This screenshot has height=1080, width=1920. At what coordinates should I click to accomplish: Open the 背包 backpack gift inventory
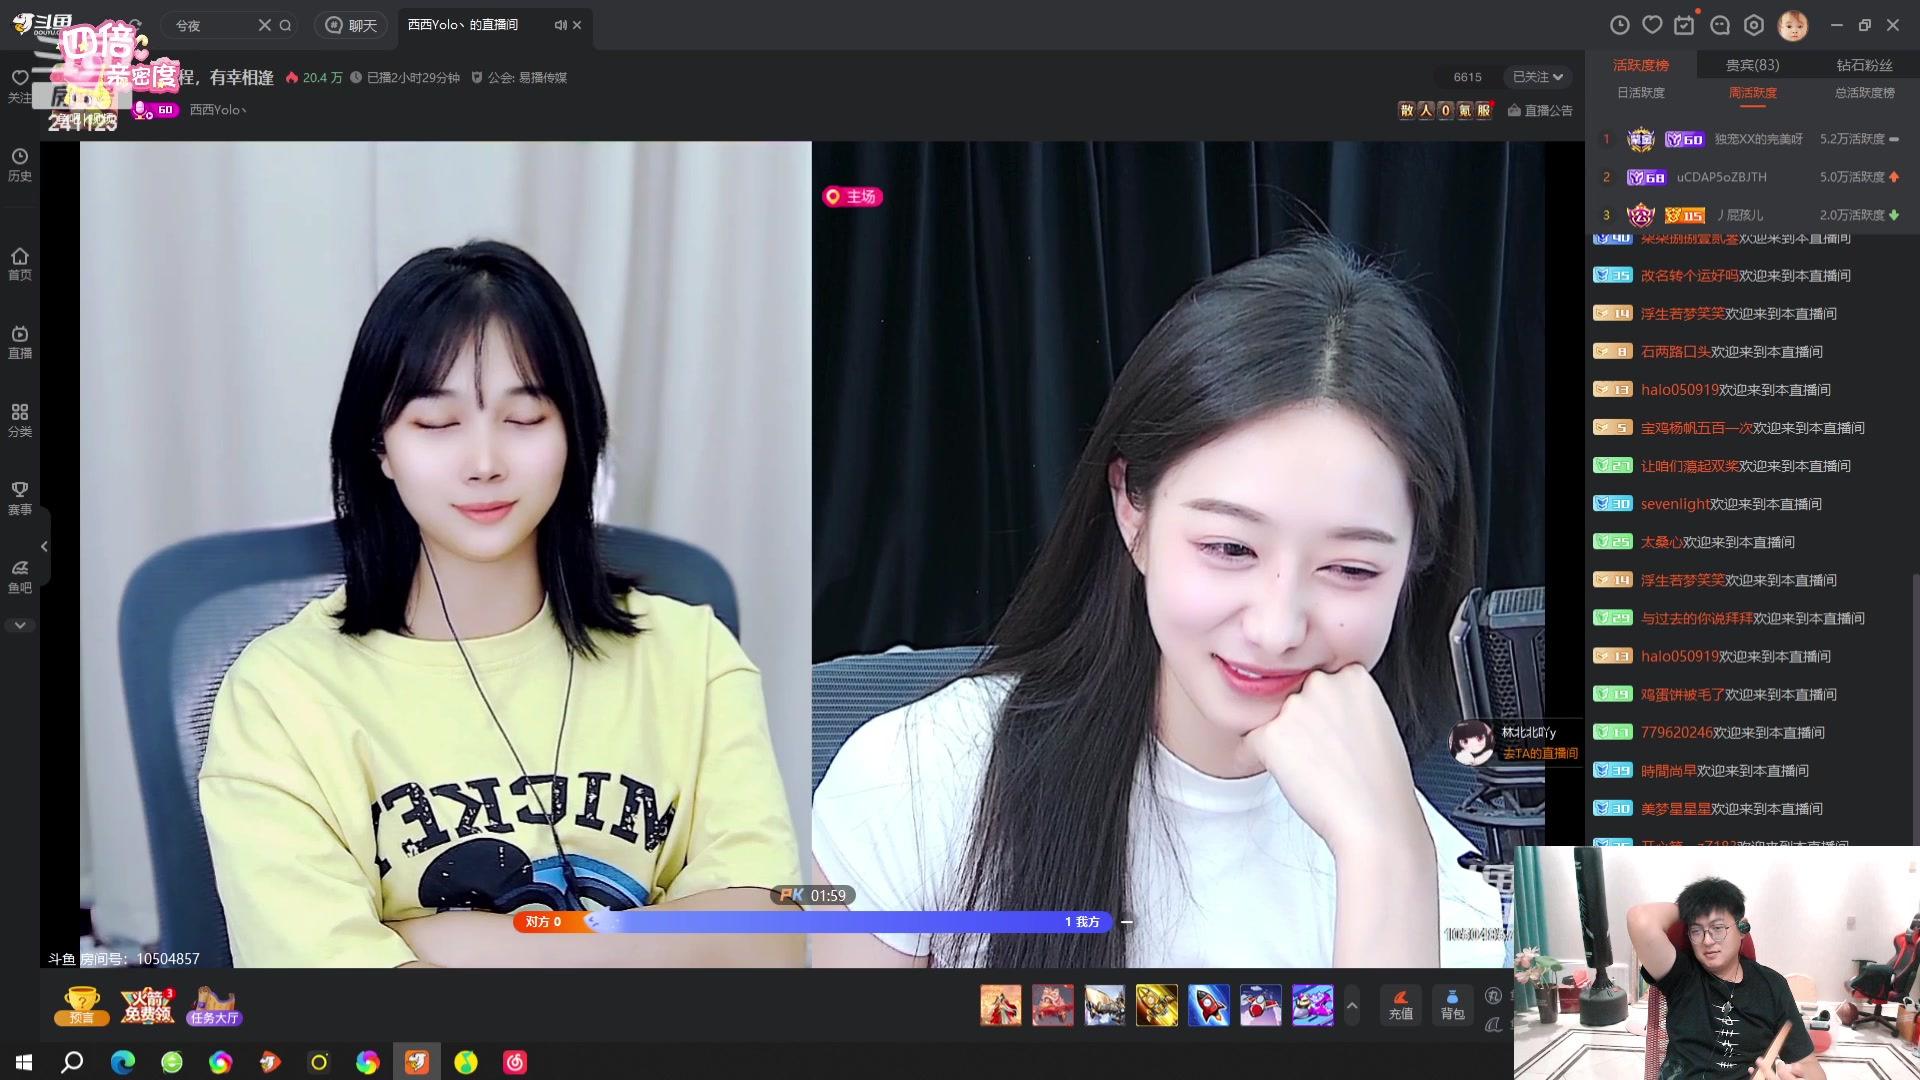tap(1452, 1005)
